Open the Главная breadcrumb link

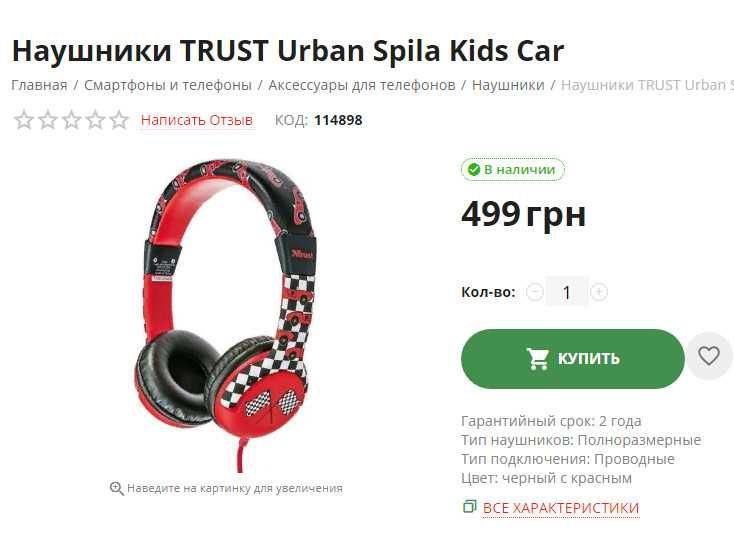point(39,85)
